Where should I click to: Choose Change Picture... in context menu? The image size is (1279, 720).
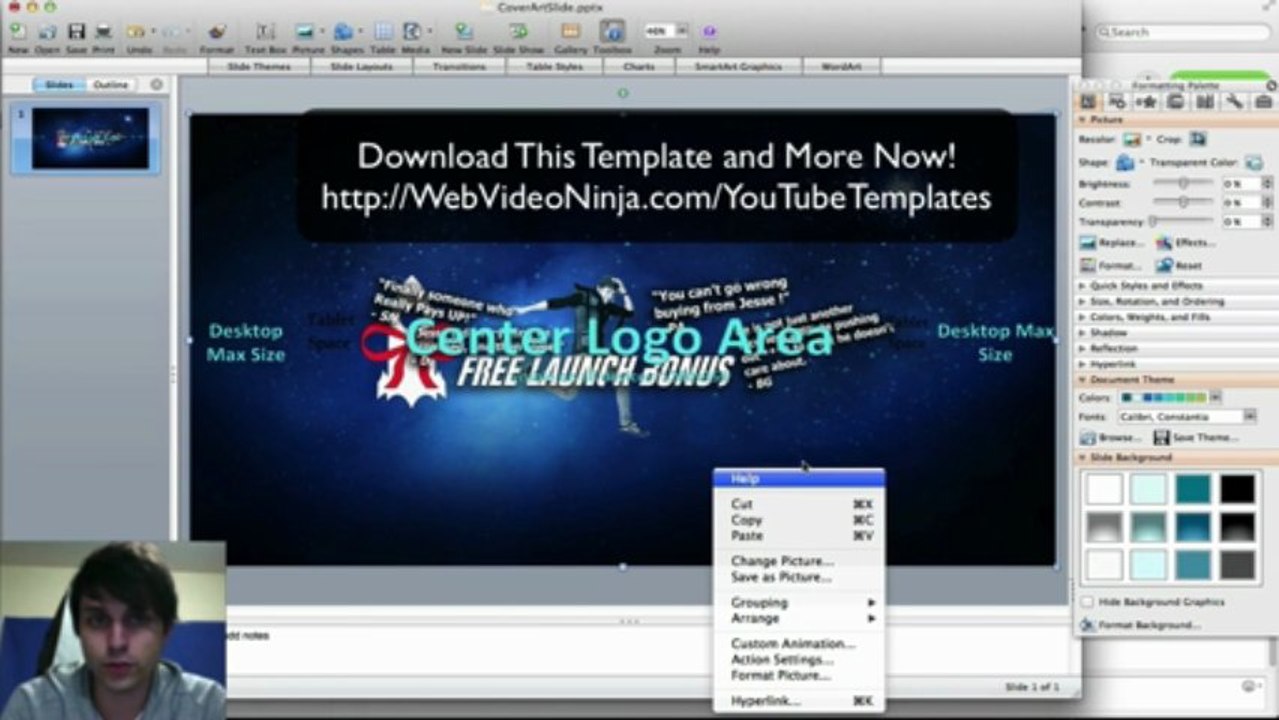pyautogui.click(x=798, y=562)
